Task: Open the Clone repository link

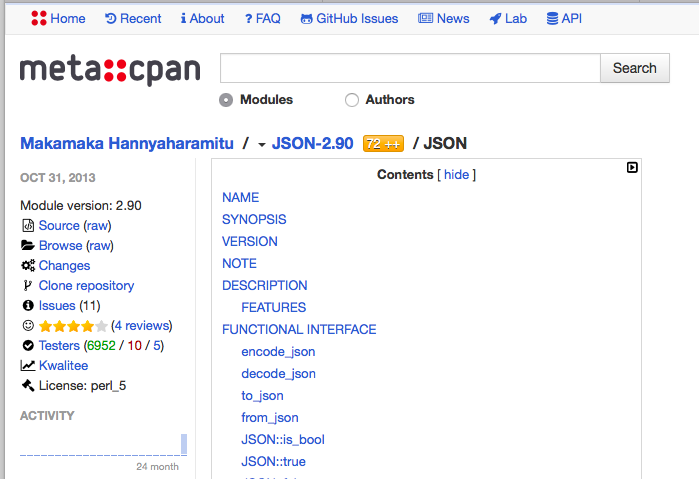Action: (86, 285)
